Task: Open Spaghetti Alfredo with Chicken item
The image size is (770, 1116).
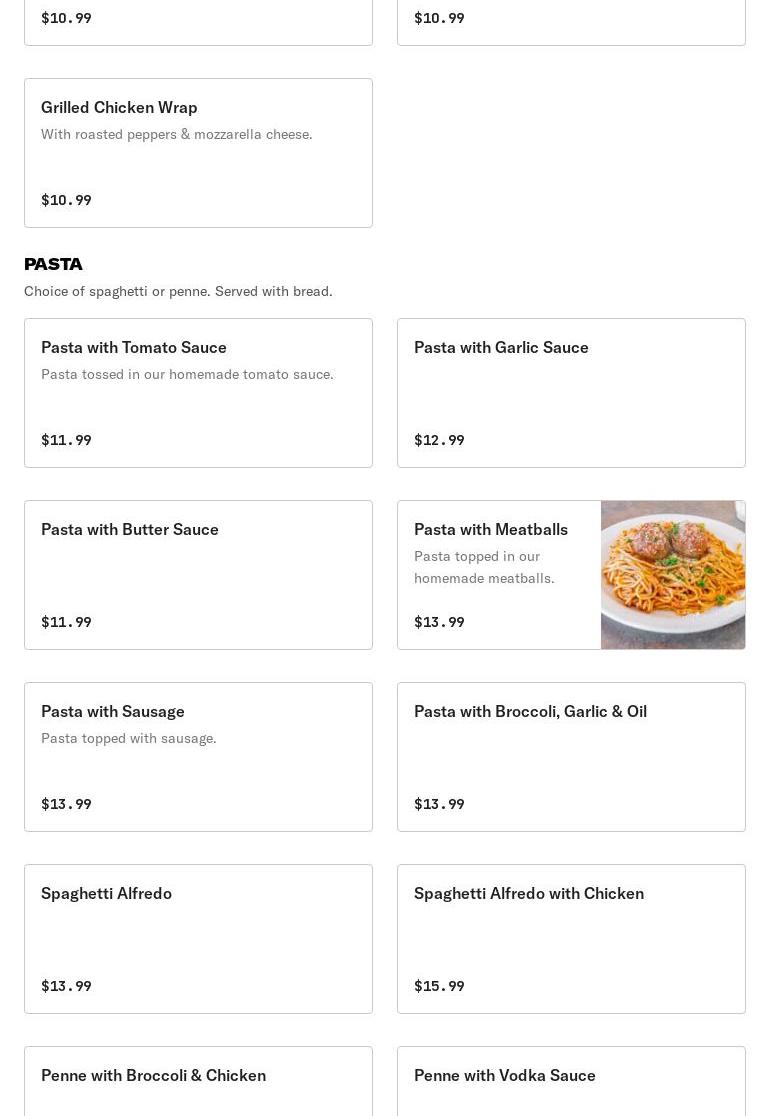Action: coord(571,939)
